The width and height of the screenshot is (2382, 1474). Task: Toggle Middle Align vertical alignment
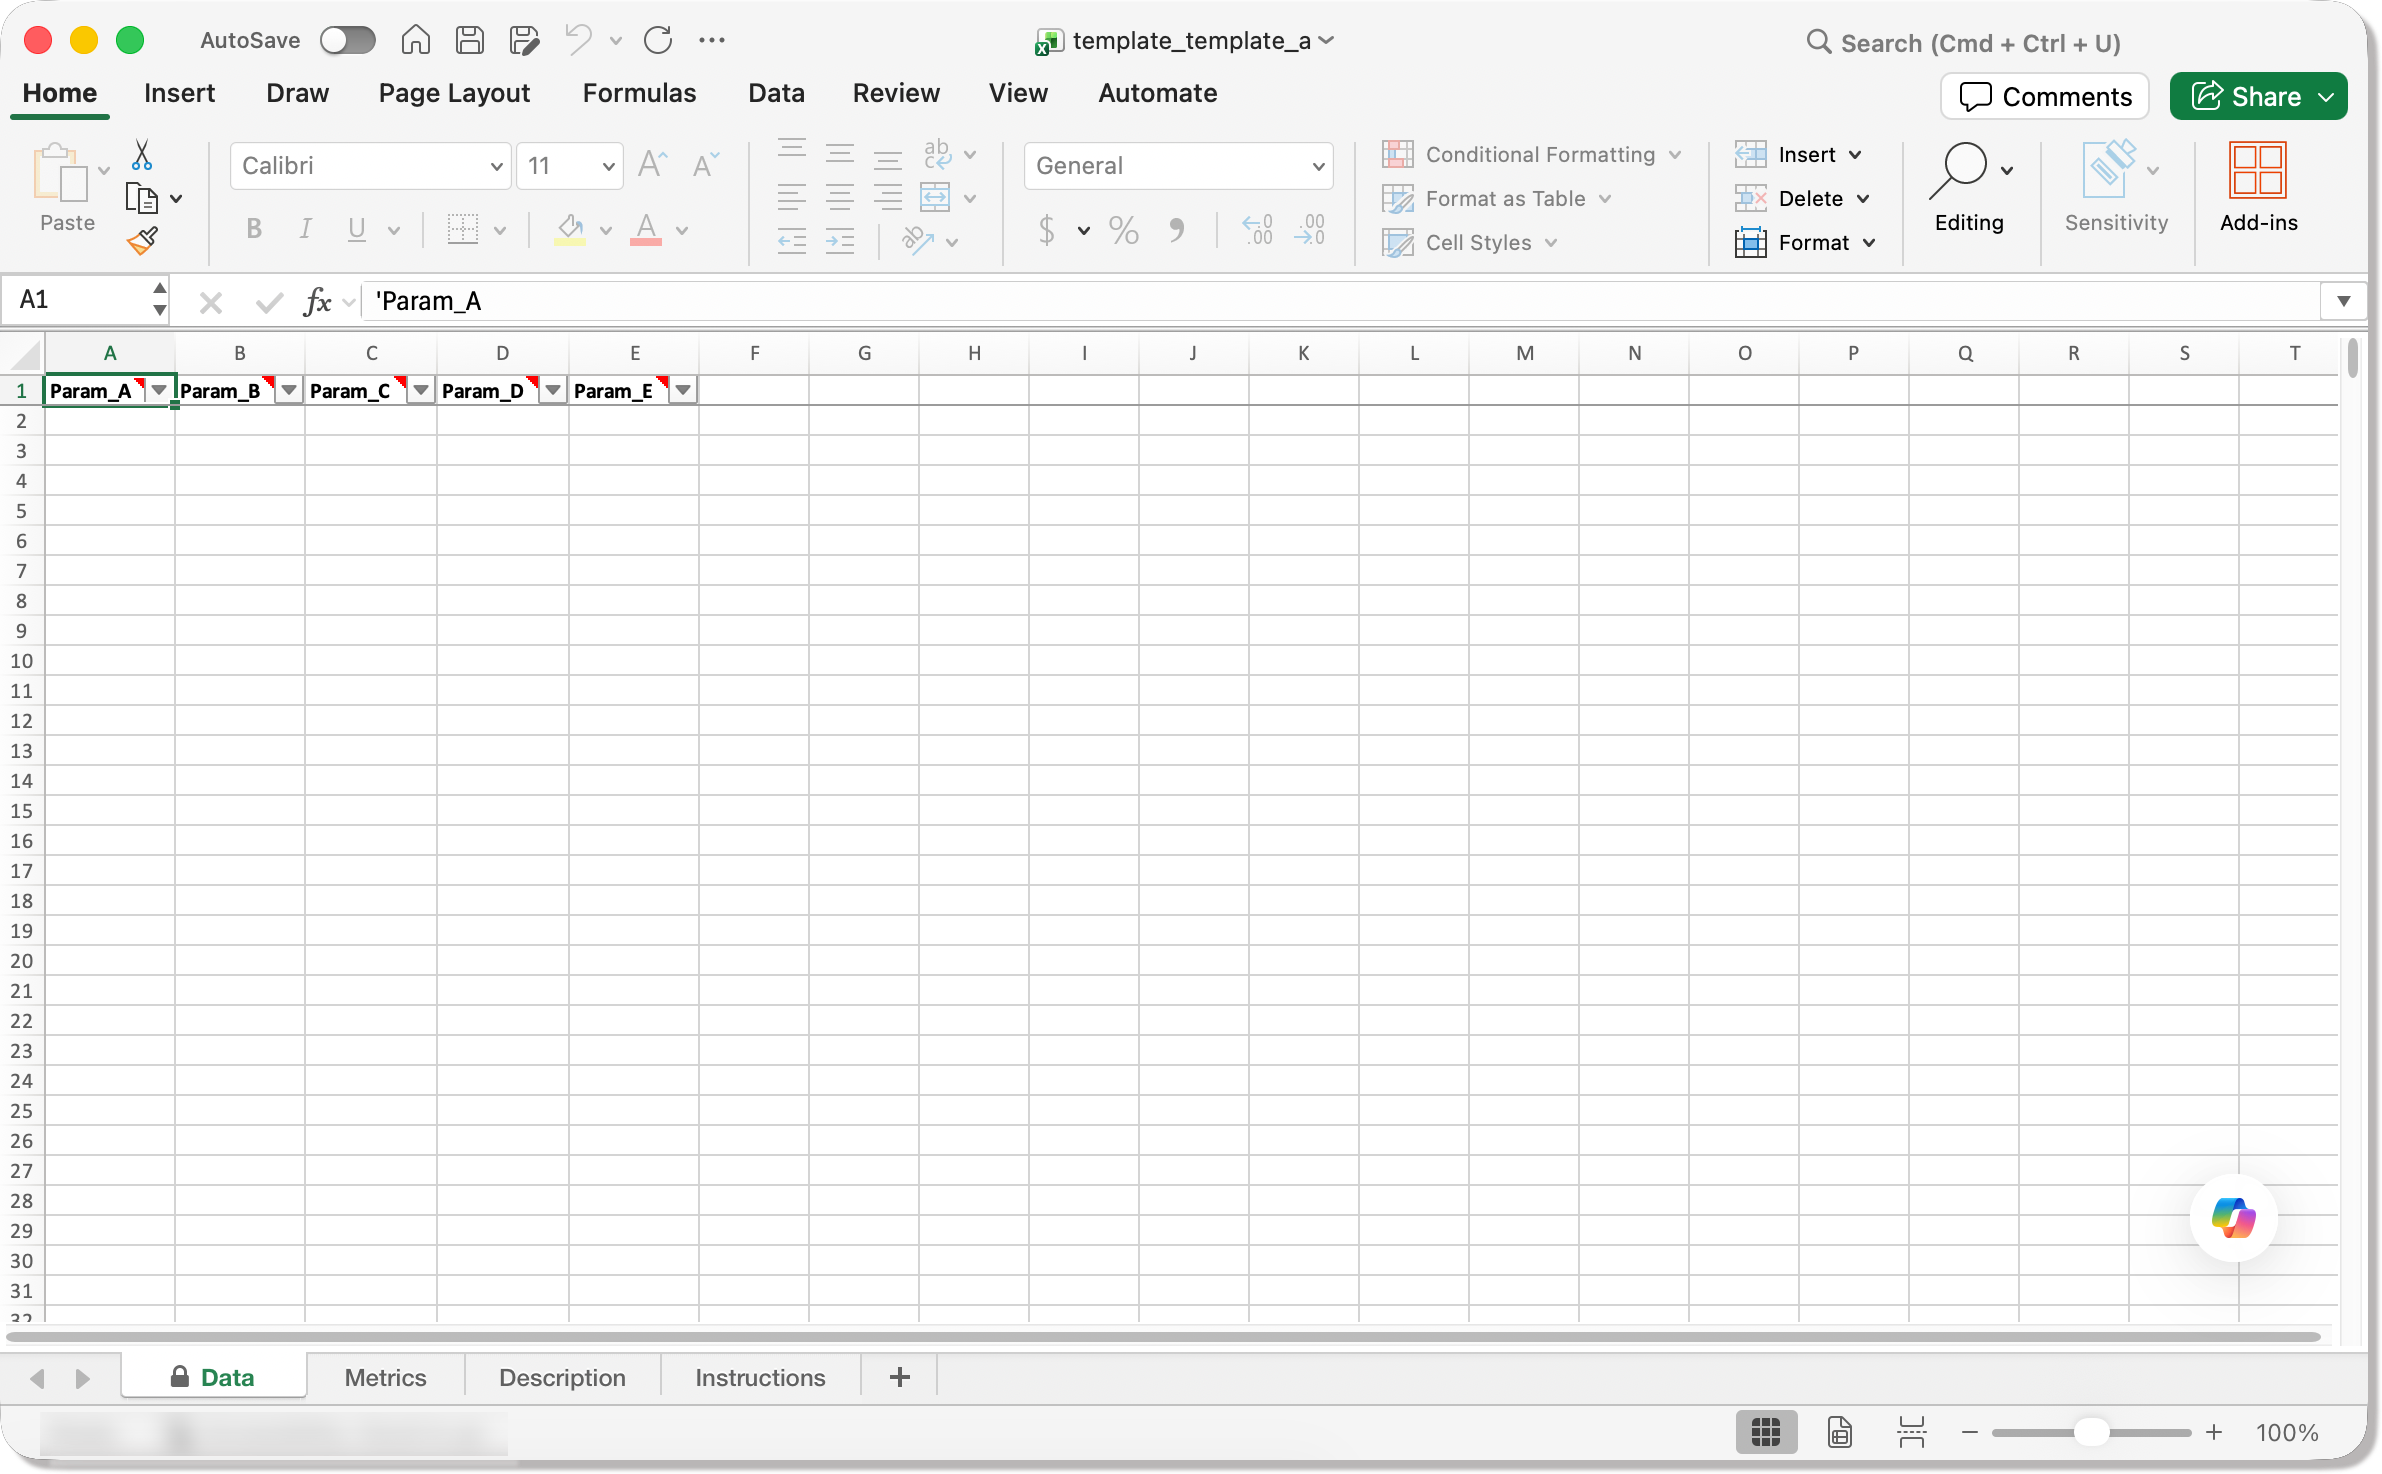[840, 153]
